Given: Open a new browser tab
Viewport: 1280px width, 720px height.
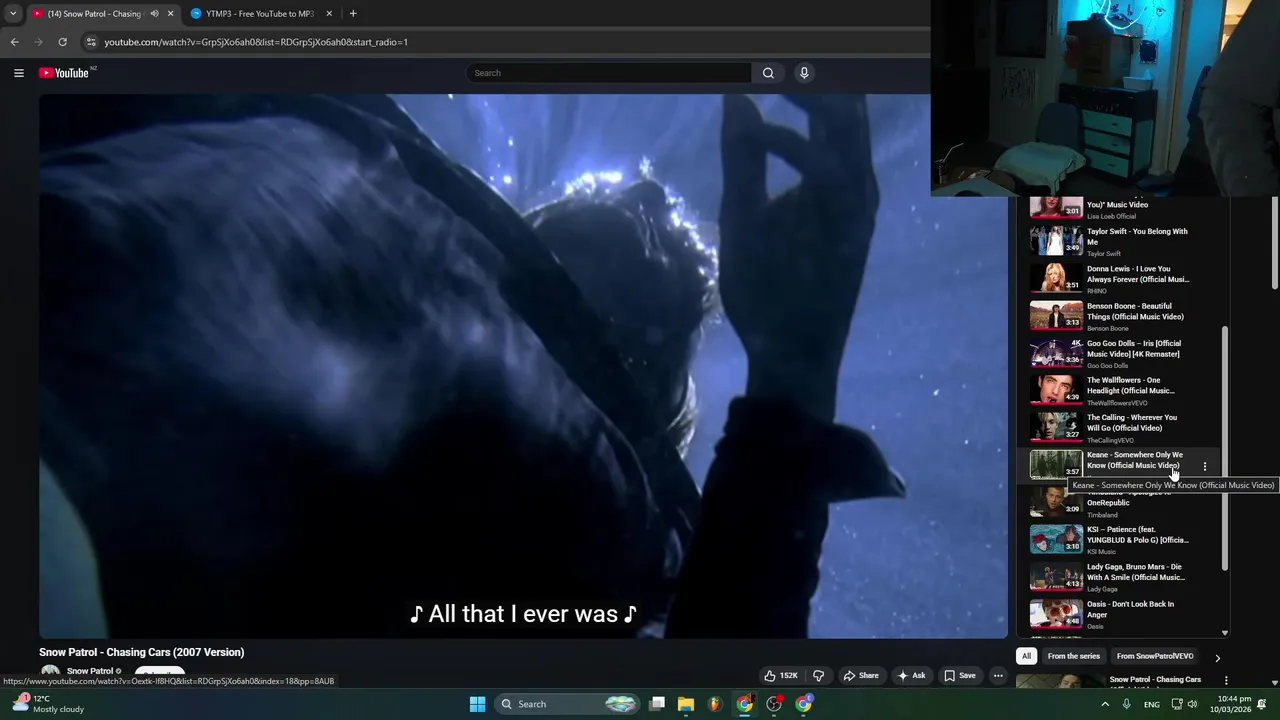Looking at the screenshot, I should (353, 14).
